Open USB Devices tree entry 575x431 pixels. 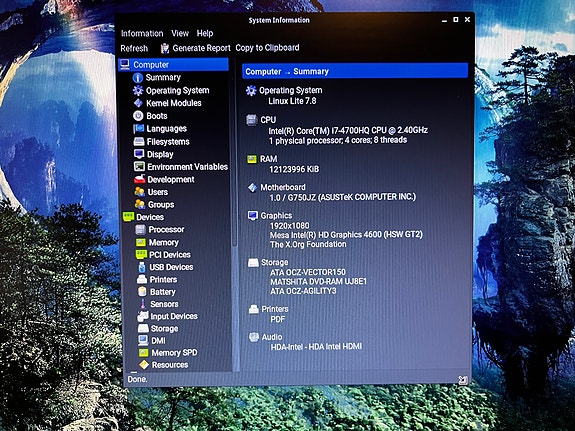point(171,267)
